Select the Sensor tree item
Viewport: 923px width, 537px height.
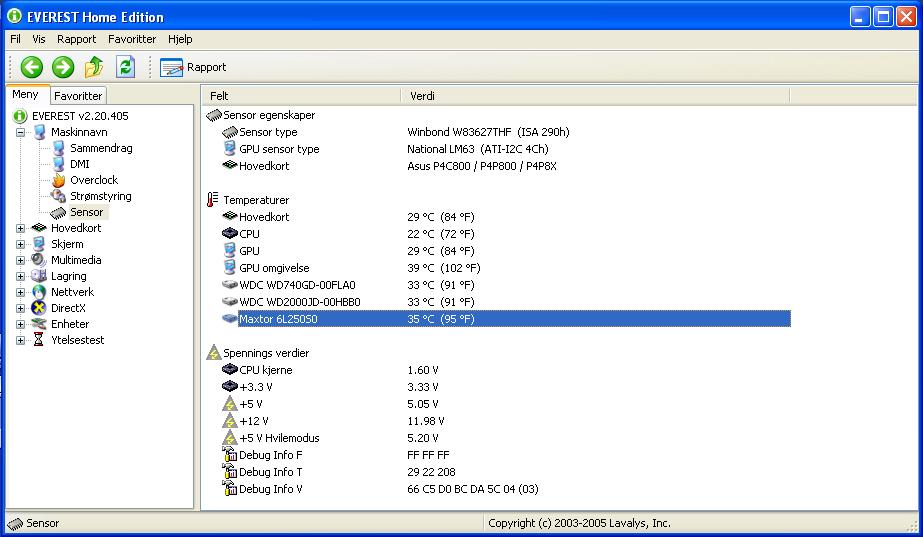(x=87, y=212)
